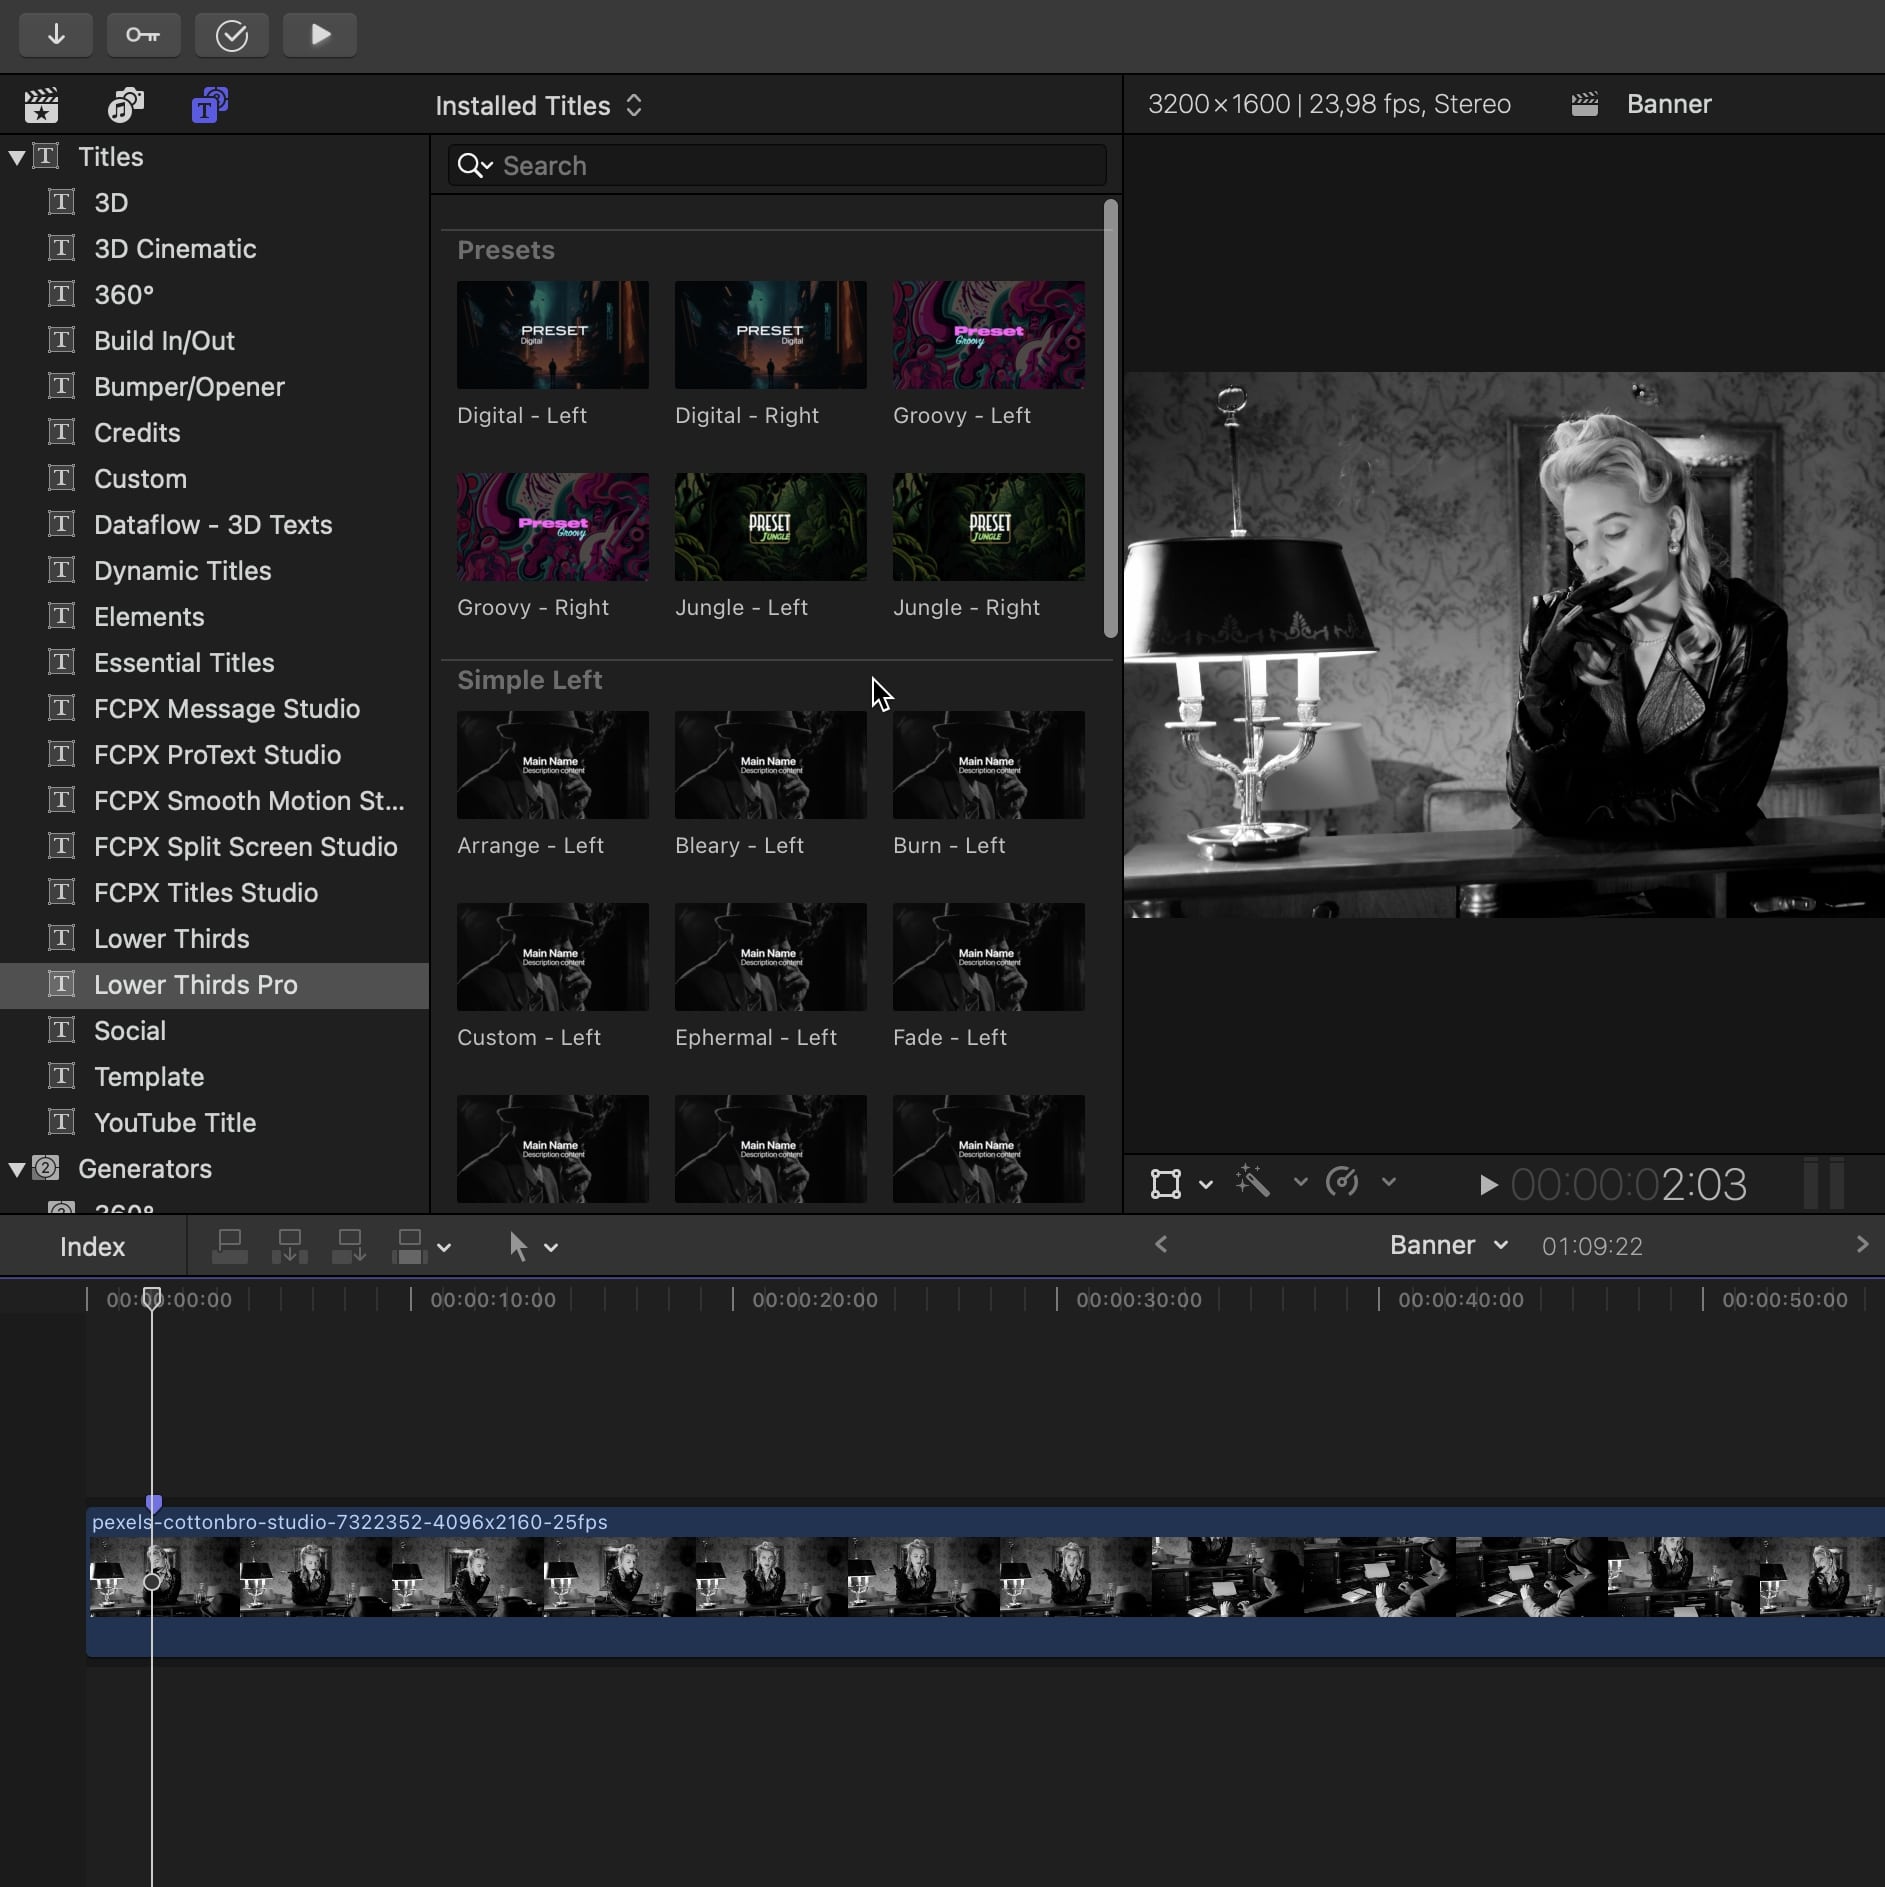The width and height of the screenshot is (1885, 1887).
Task: Select Lower Thirds category in sidebar
Action: coord(171,939)
